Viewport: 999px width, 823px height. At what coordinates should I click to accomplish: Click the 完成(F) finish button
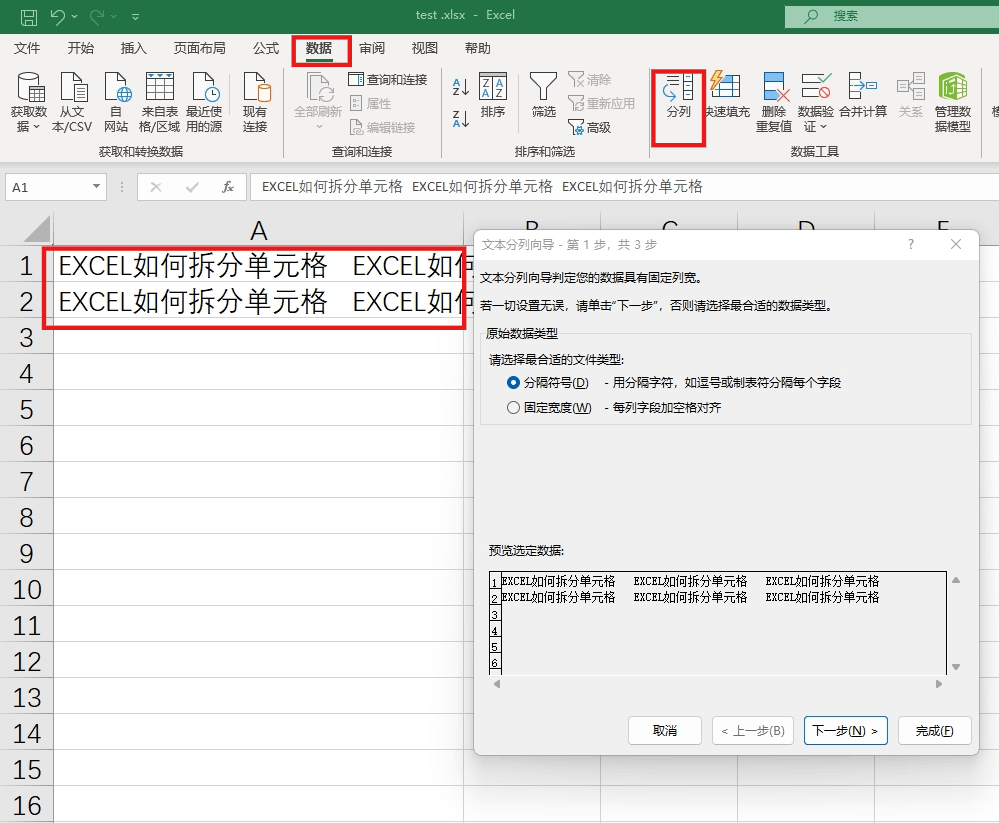935,731
